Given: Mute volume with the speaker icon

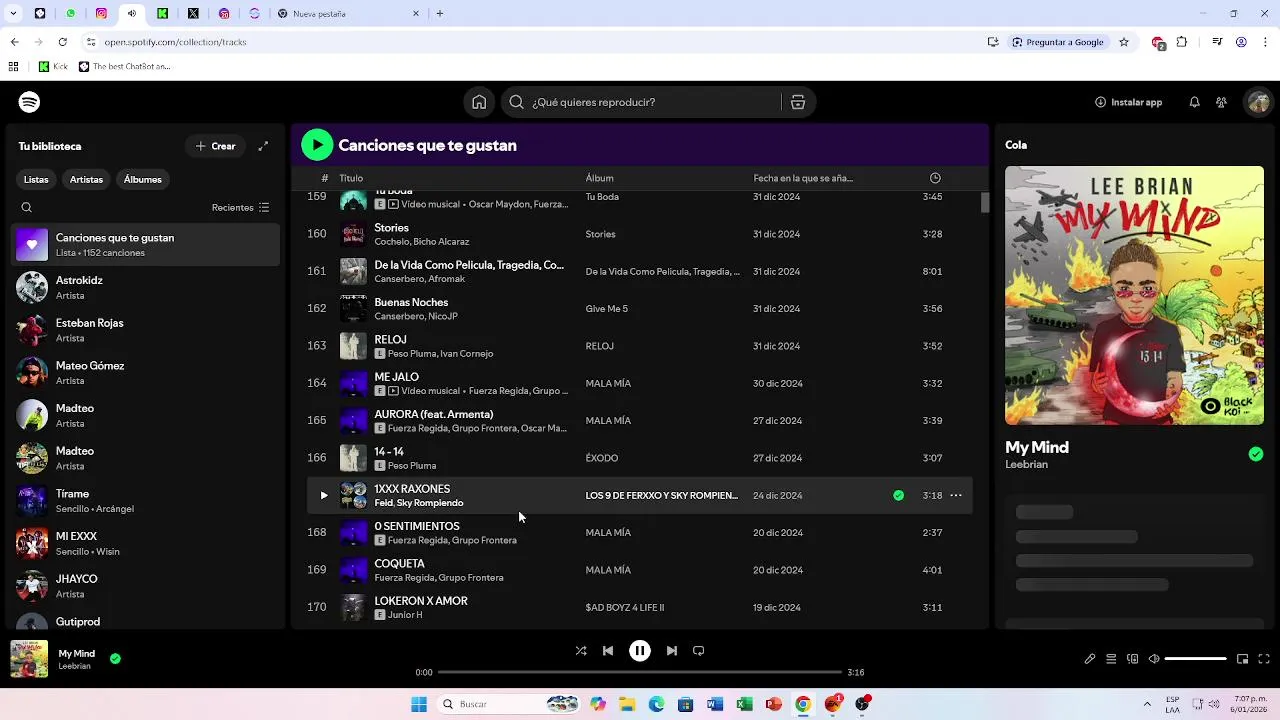Looking at the screenshot, I should (1154, 659).
